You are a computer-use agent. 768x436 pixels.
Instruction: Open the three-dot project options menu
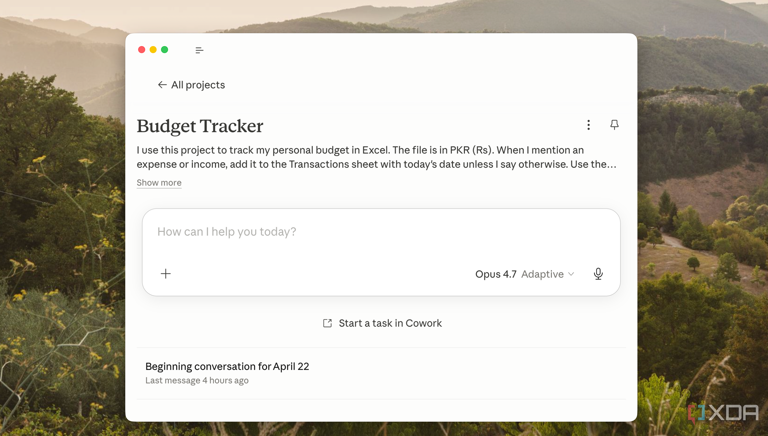point(588,125)
